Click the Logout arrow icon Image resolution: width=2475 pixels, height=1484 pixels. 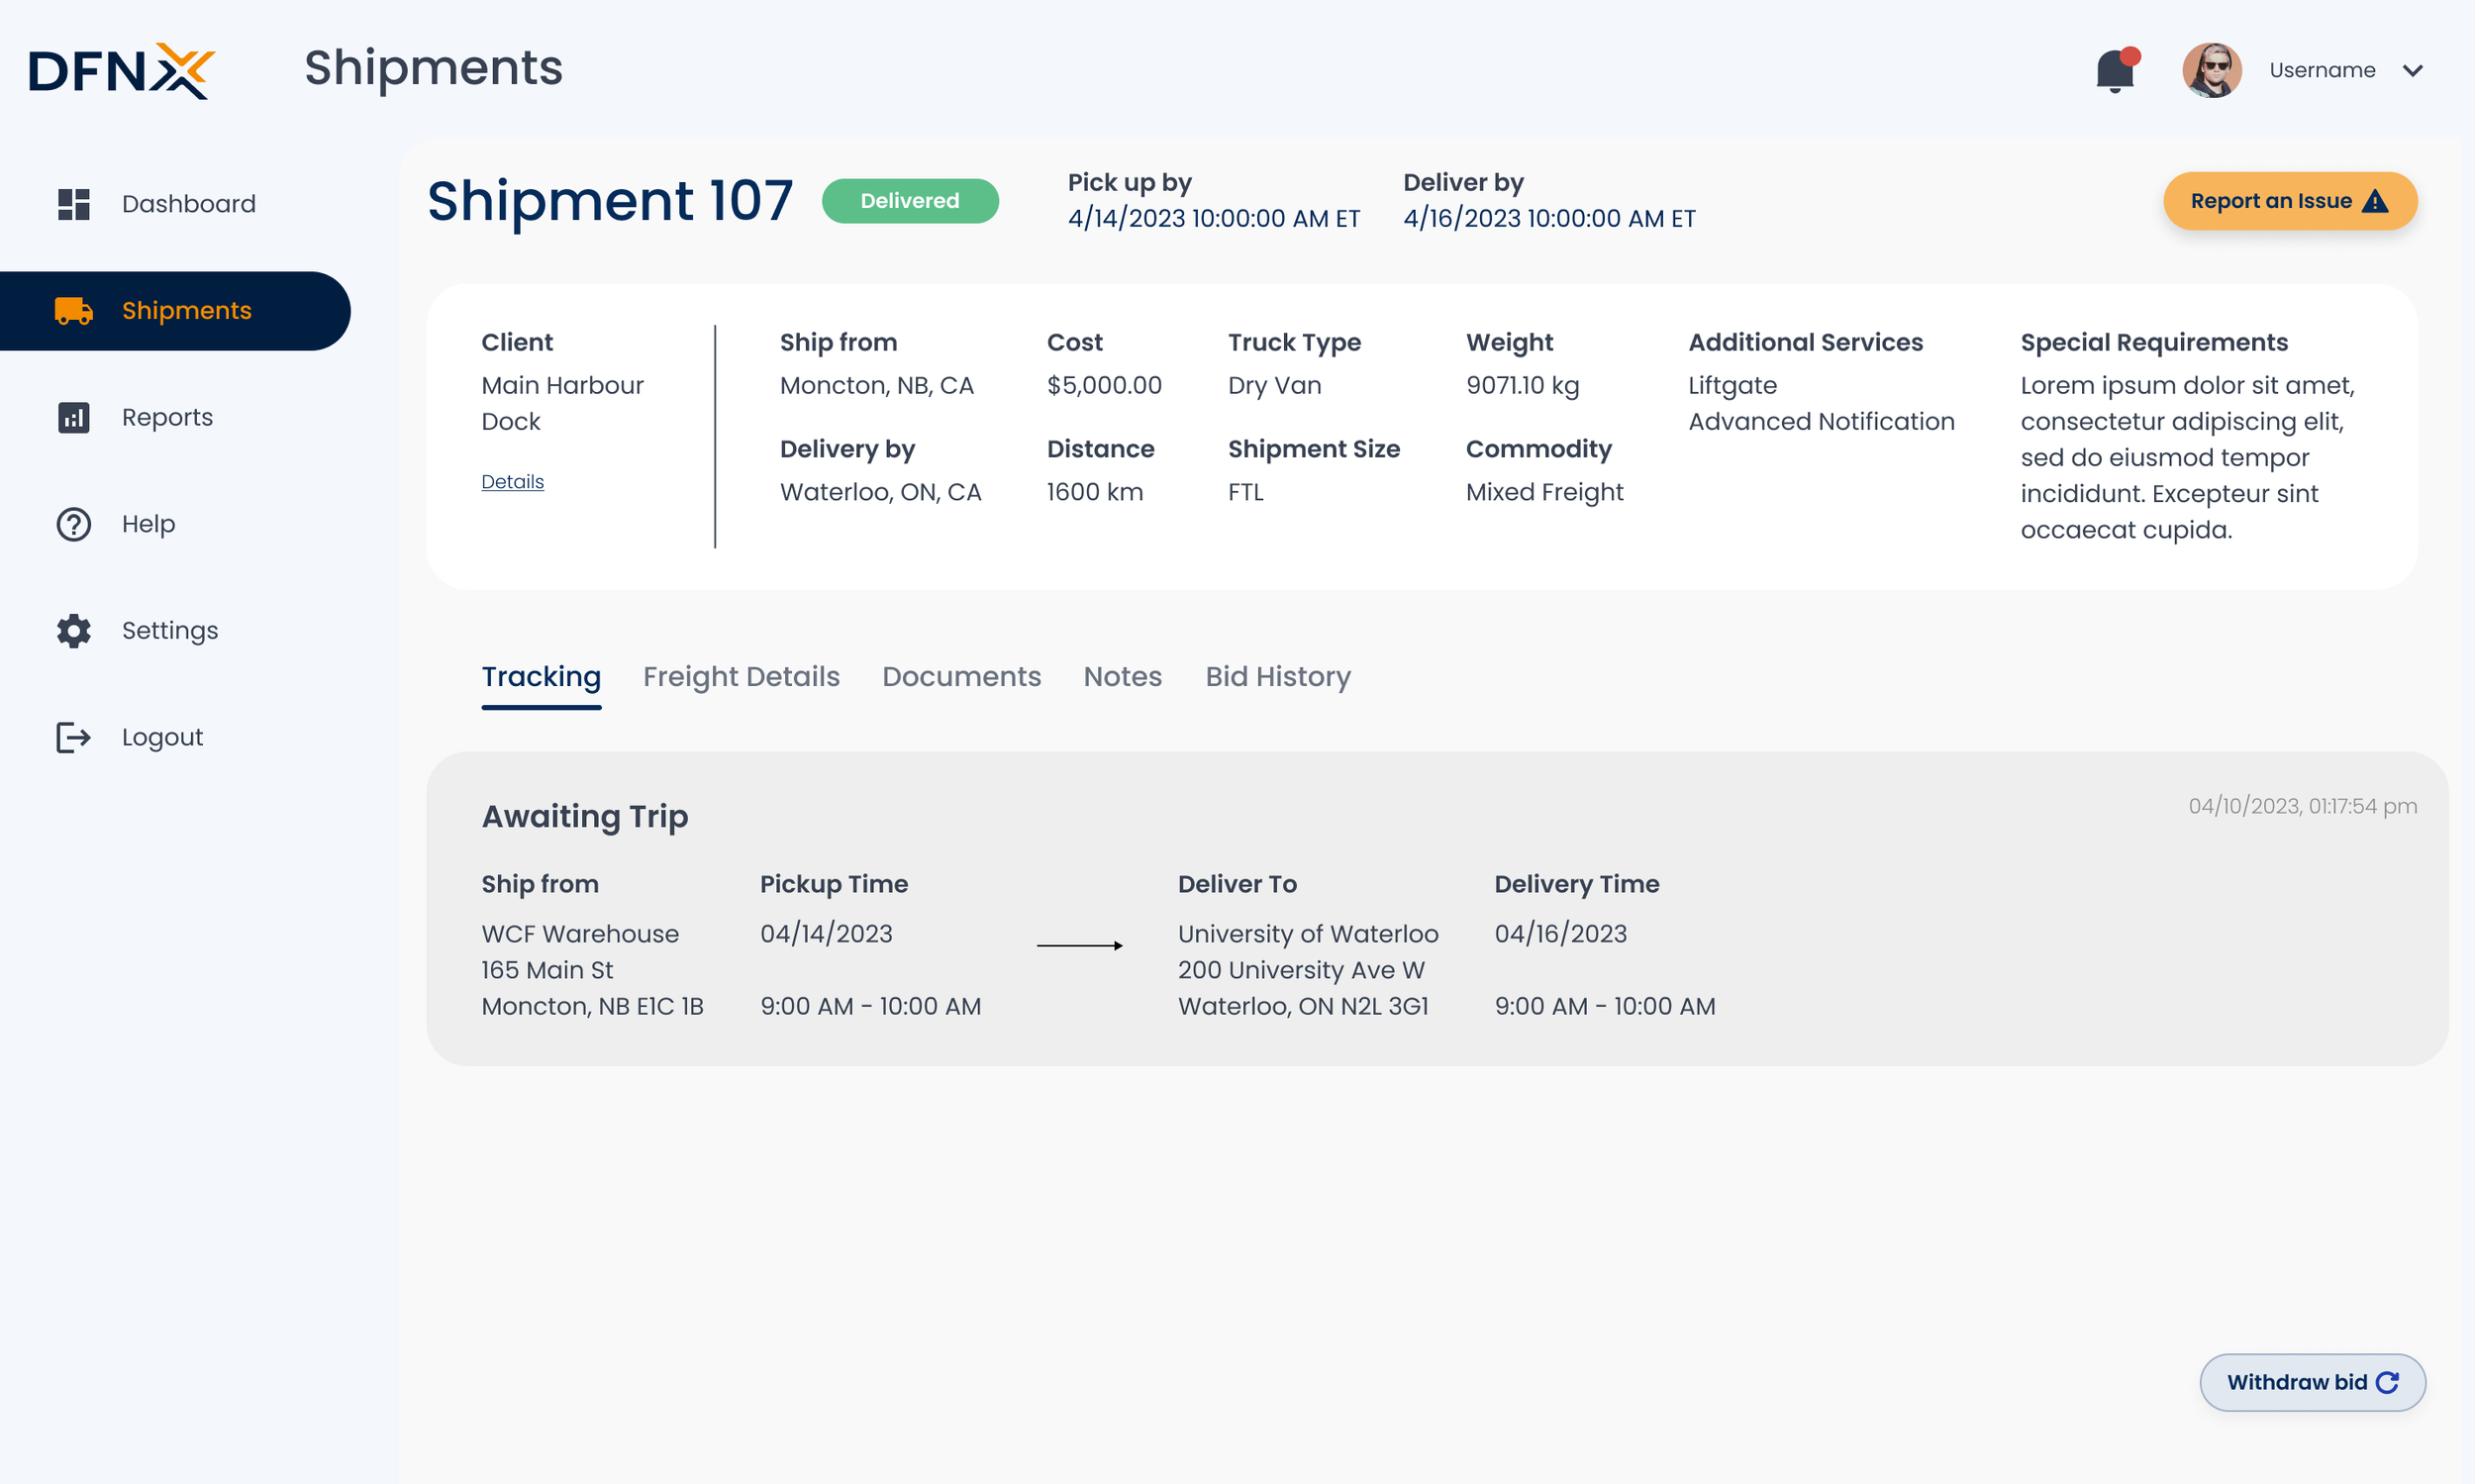[x=73, y=737]
